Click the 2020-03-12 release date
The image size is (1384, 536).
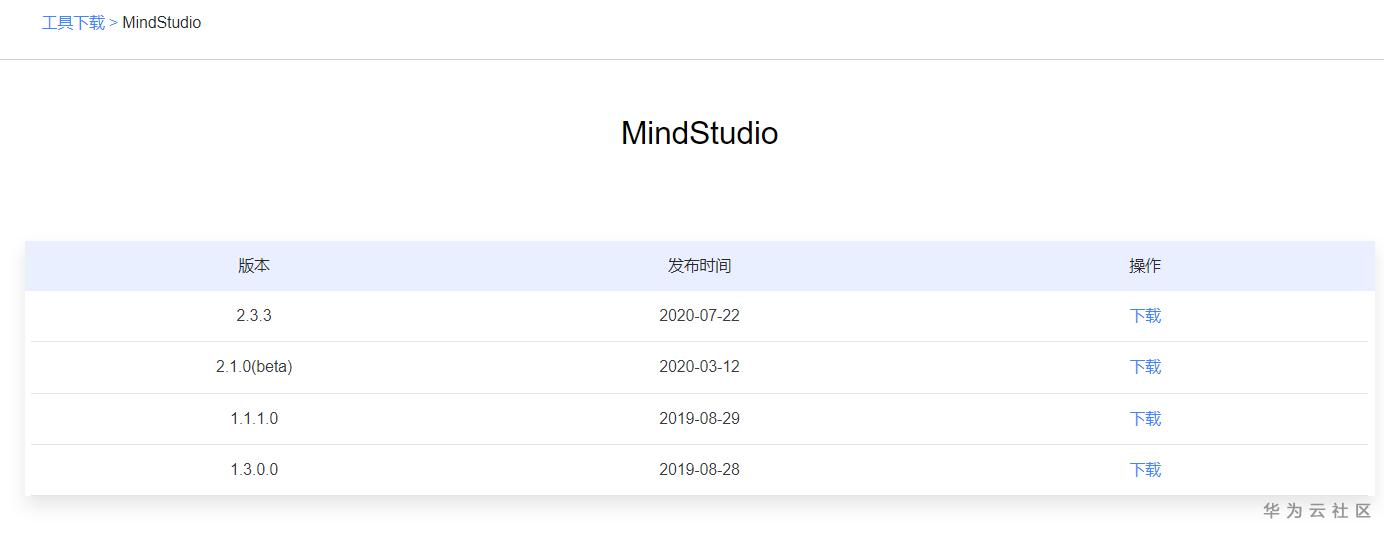point(699,367)
